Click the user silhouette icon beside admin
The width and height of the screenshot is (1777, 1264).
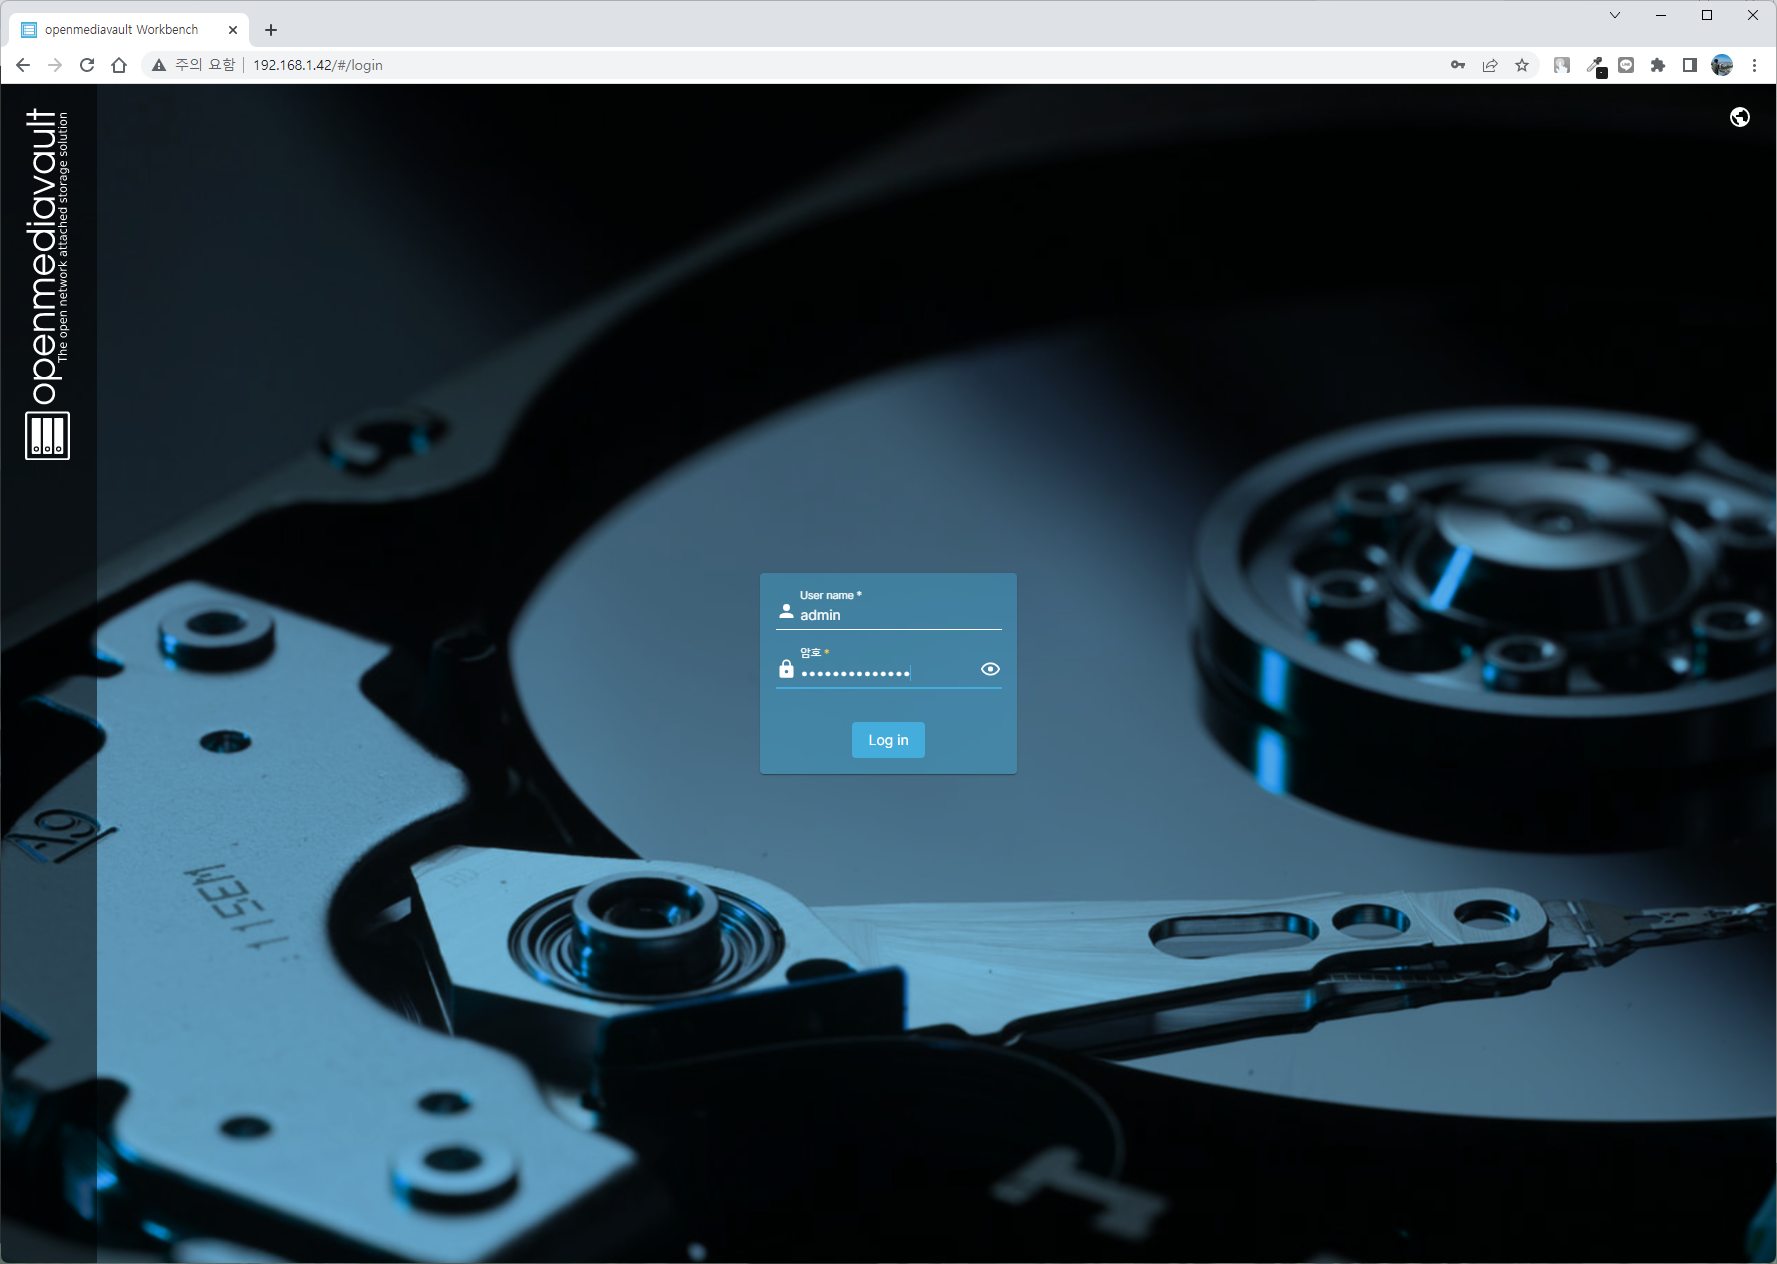(x=787, y=611)
